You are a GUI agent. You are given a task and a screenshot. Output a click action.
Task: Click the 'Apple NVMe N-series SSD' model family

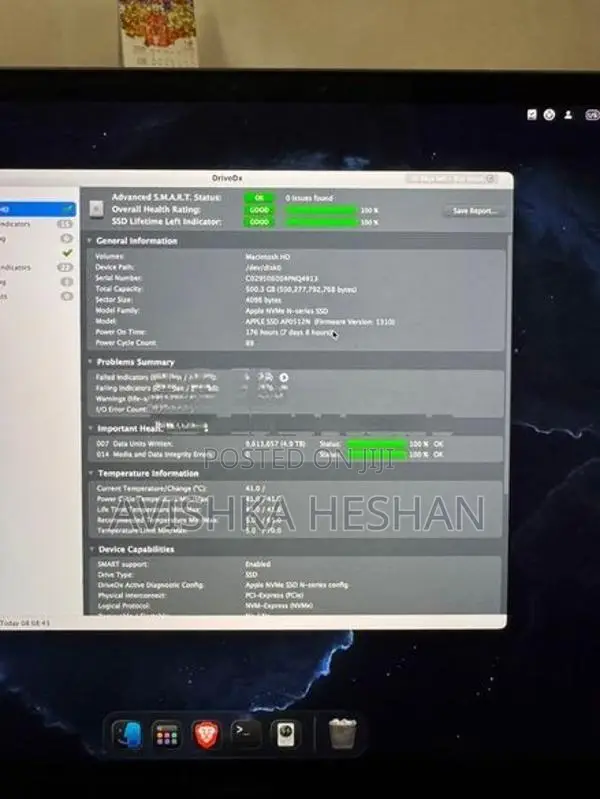click(x=287, y=311)
